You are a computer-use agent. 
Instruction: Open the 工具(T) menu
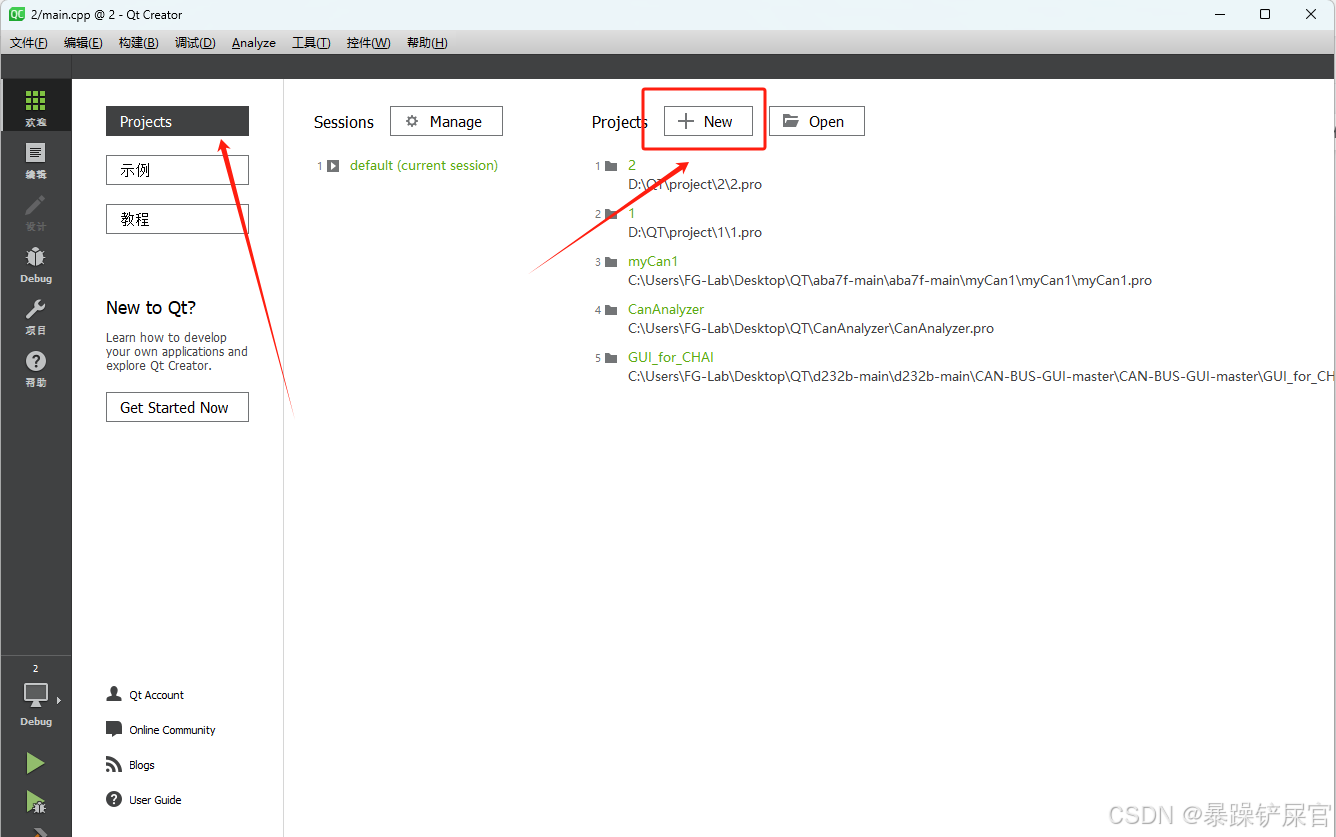(x=311, y=43)
